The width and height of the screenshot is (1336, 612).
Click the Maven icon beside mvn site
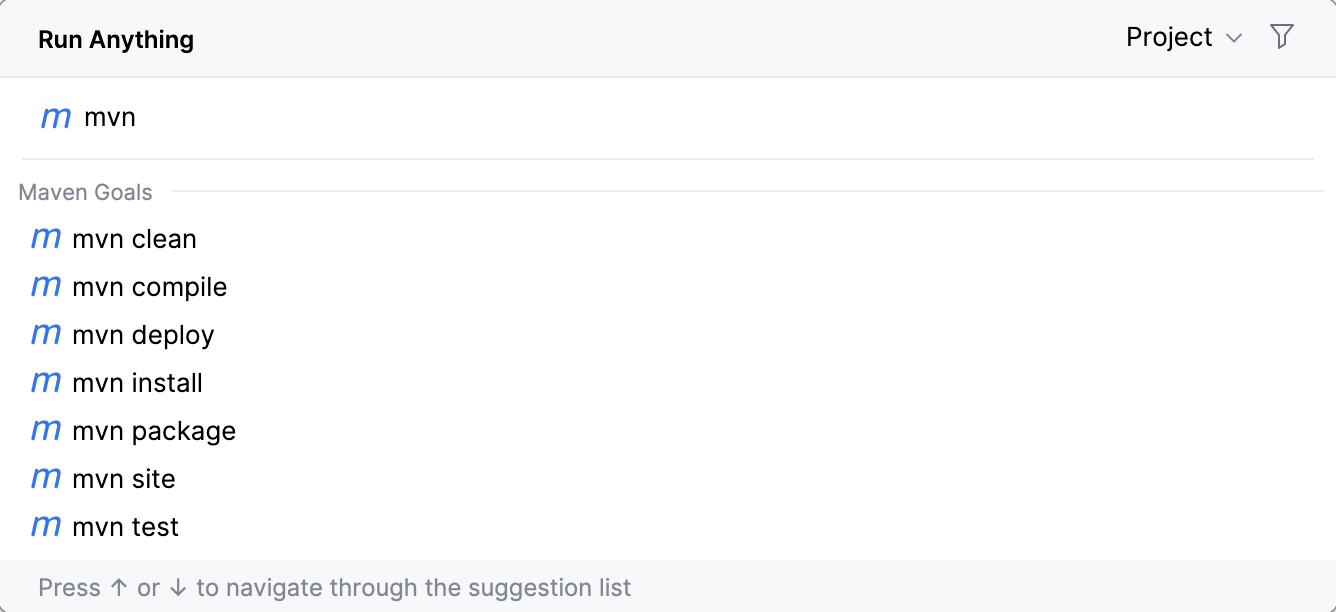pyautogui.click(x=46, y=479)
